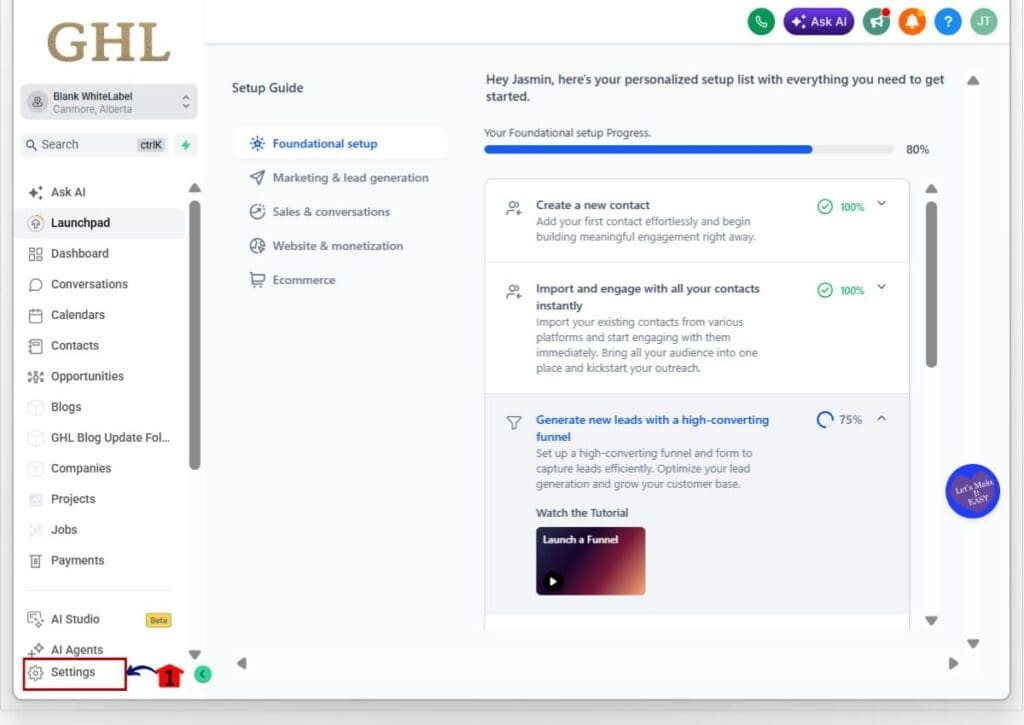Click Generate new leads with a high-converting funnel
The height and width of the screenshot is (725, 1024).
pyautogui.click(x=652, y=428)
